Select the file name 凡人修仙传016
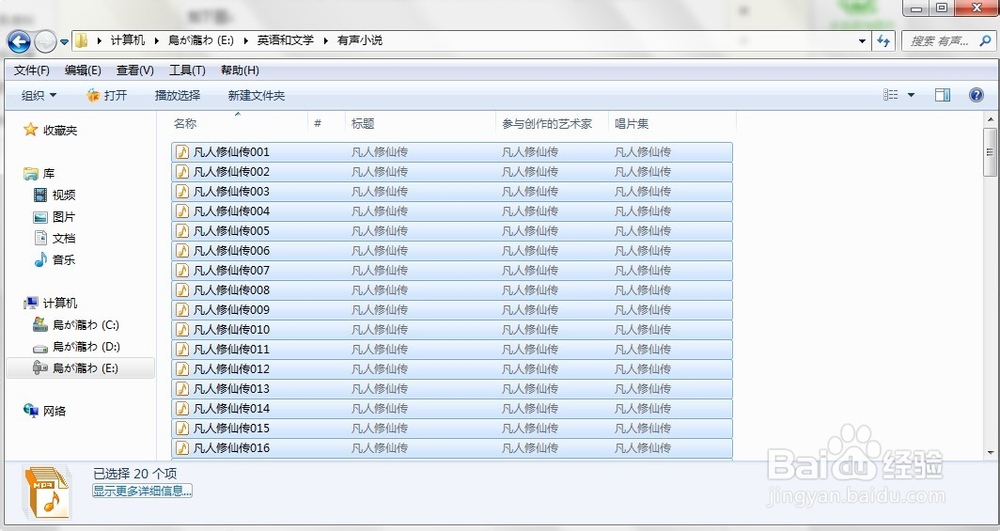Screen dimensions: 1000x531 coord(232,448)
